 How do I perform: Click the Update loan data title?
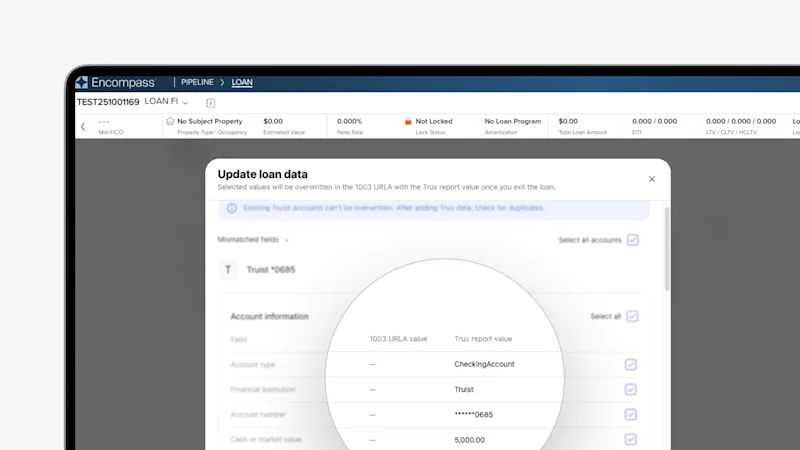point(263,174)
